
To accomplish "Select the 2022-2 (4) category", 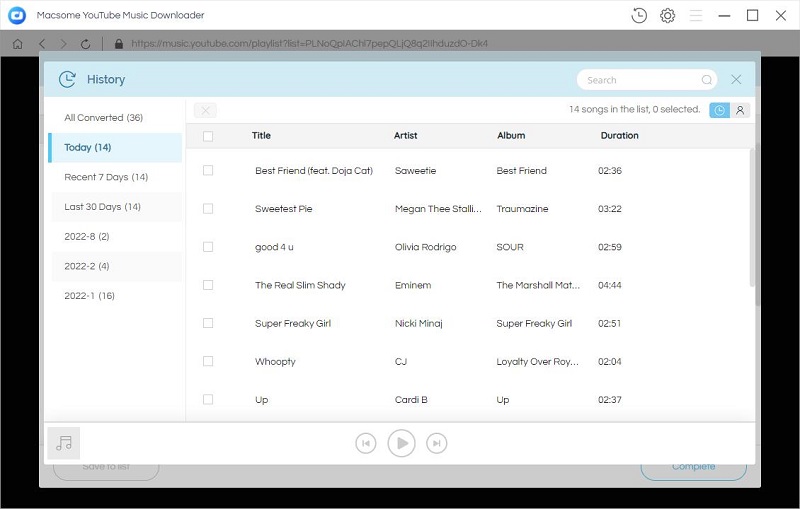I will coord(116,266).
